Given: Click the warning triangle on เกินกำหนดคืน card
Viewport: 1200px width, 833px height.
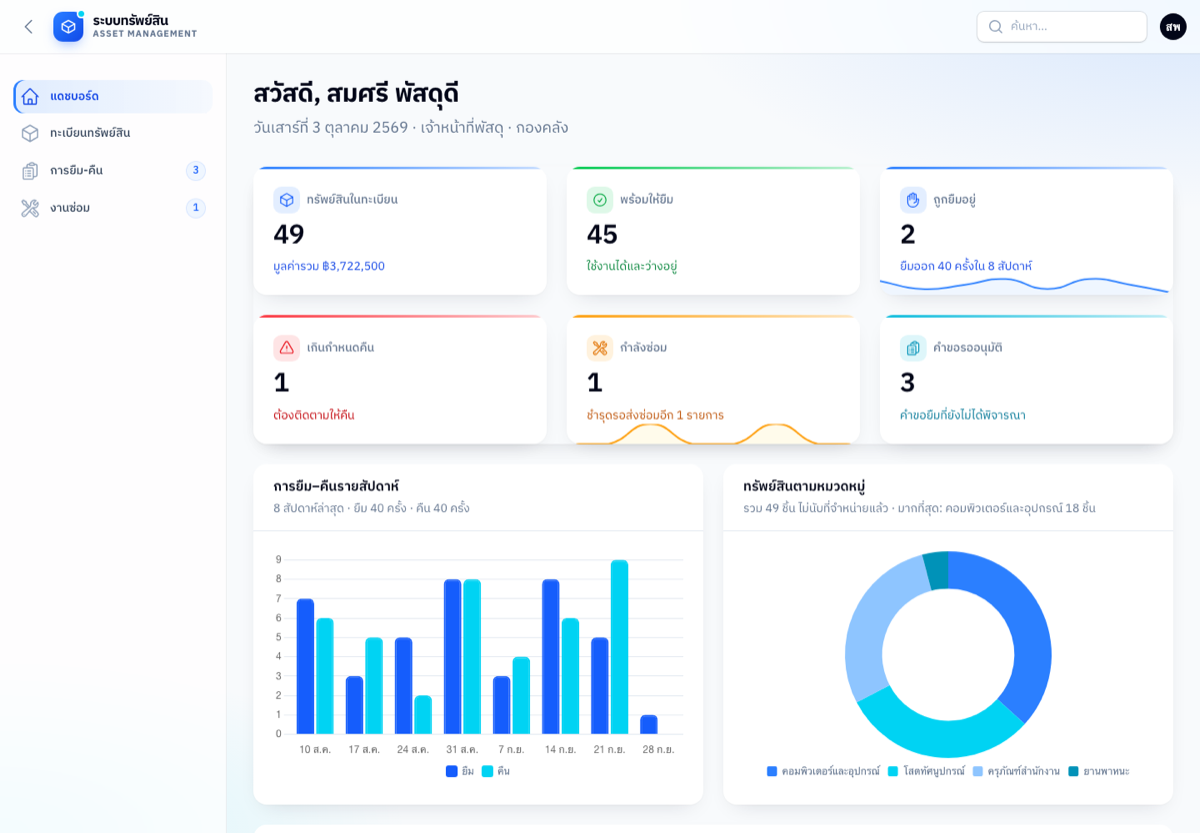Looking at the screenshot, I should [287, 348].
